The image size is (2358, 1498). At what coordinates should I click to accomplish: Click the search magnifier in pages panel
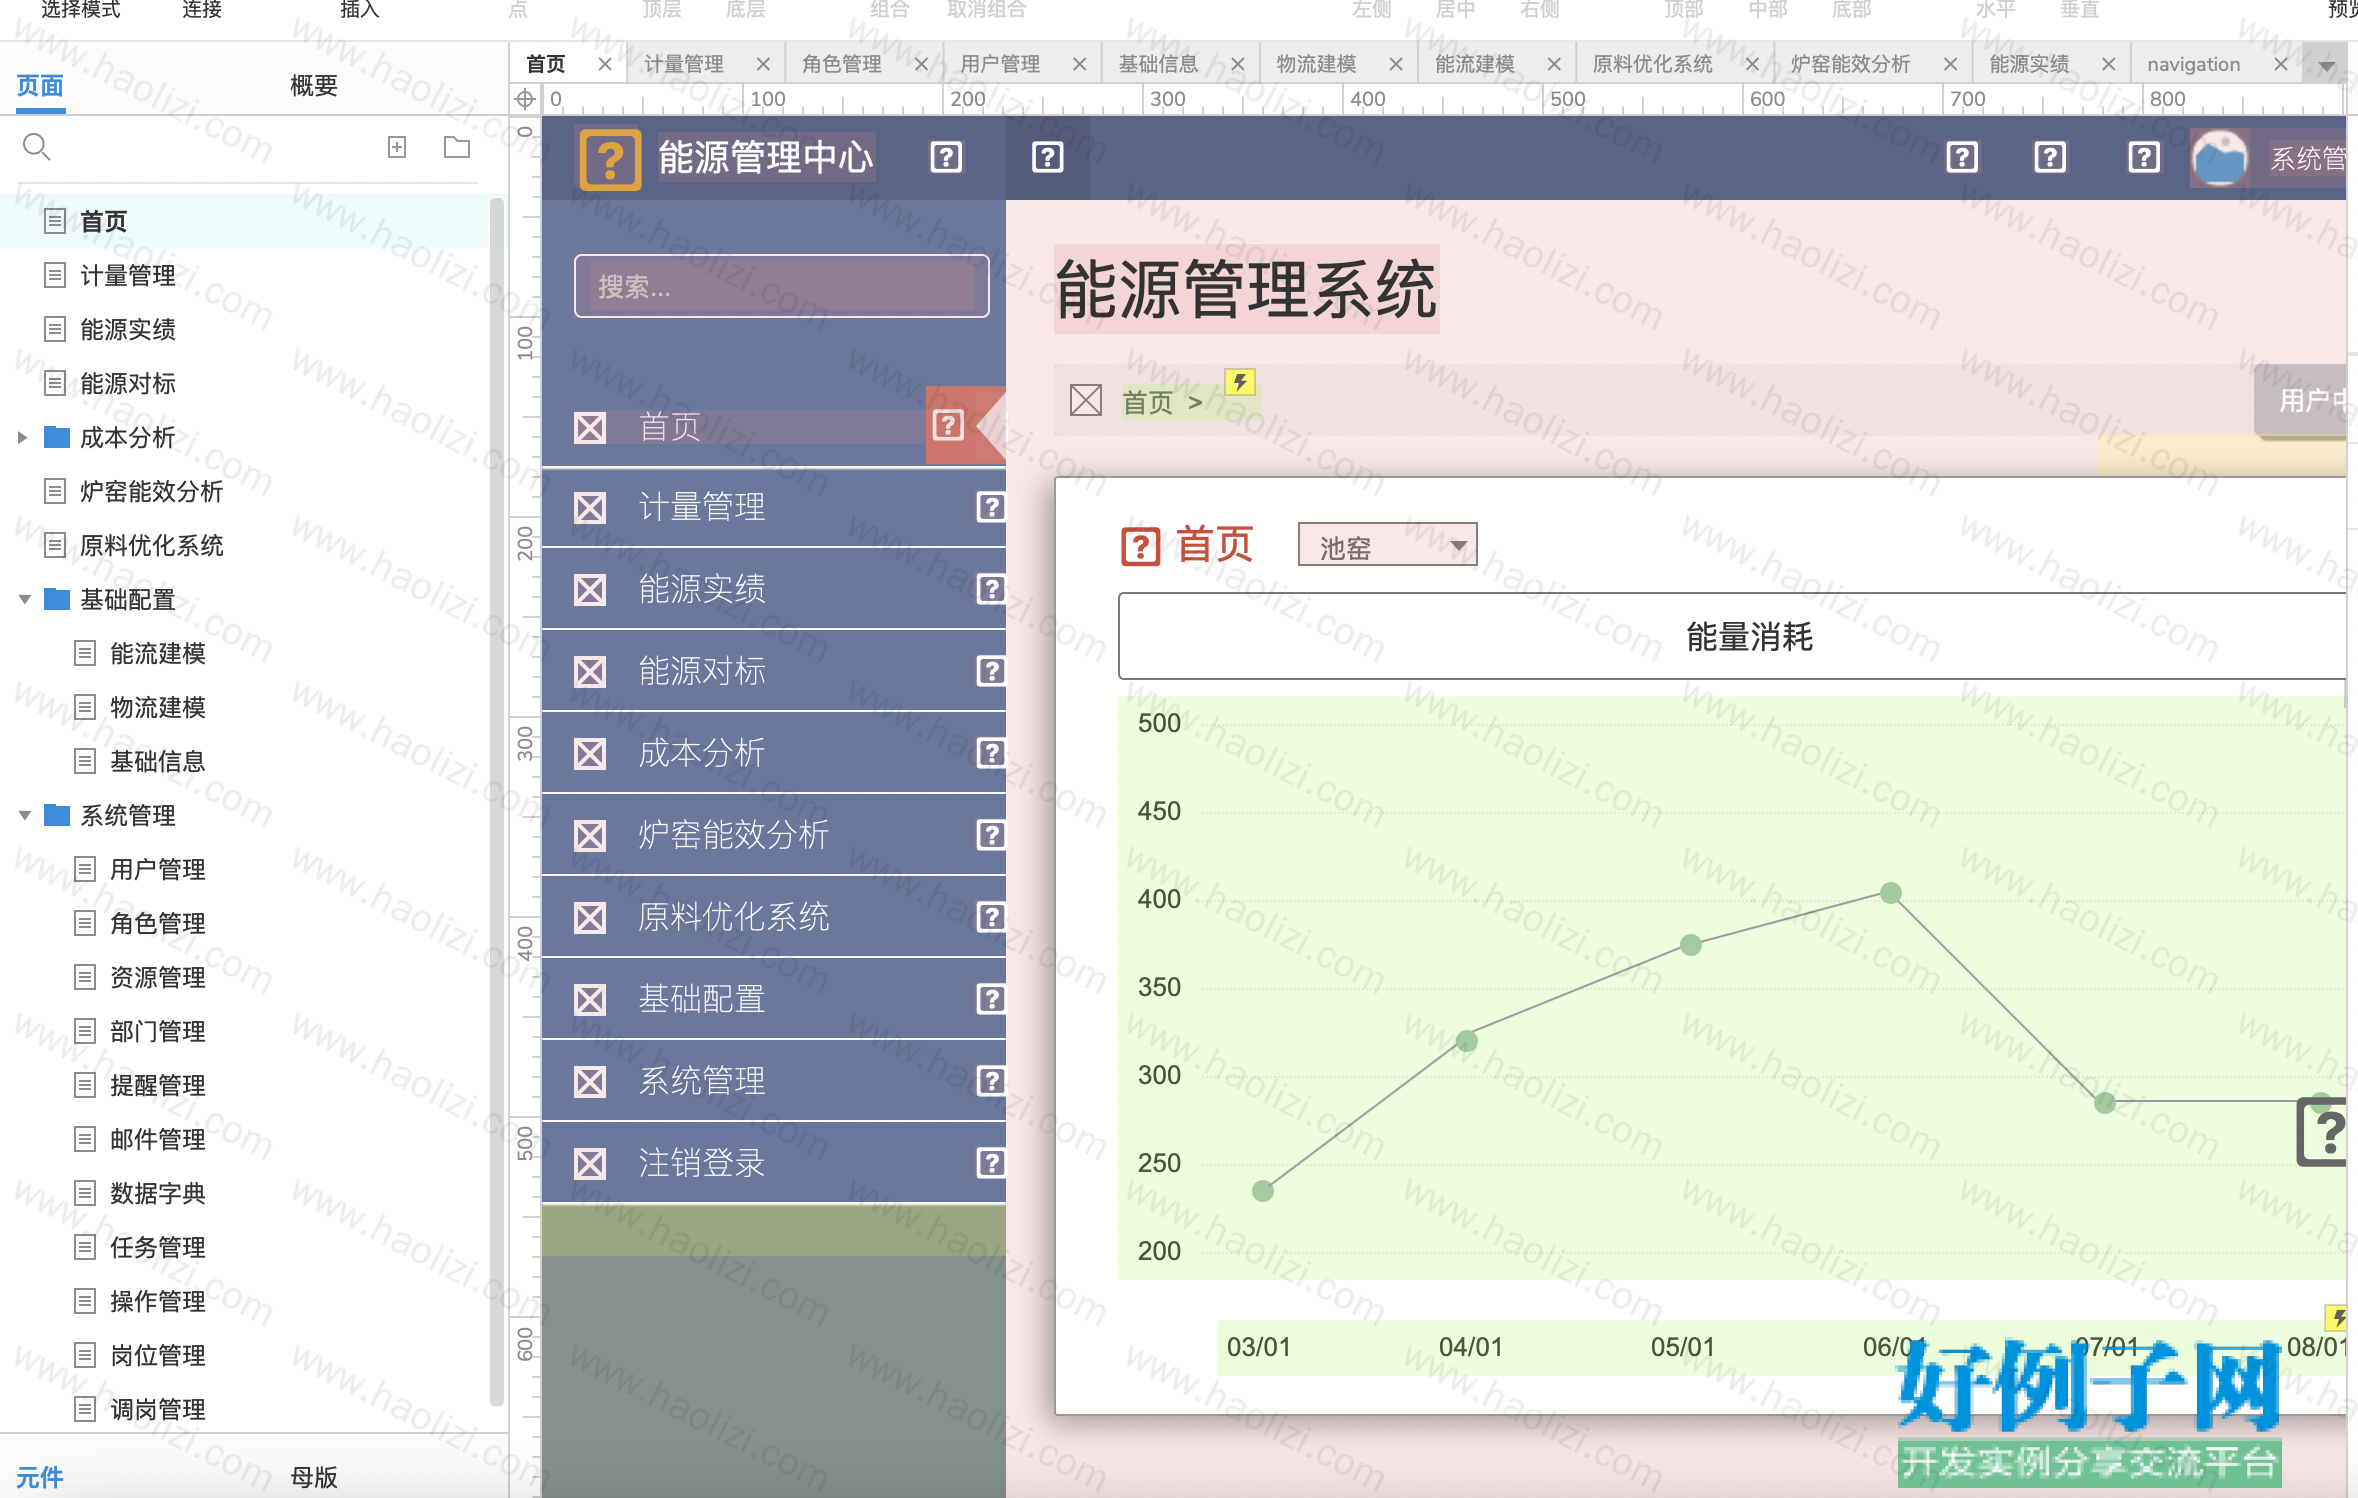click(36, 147)
